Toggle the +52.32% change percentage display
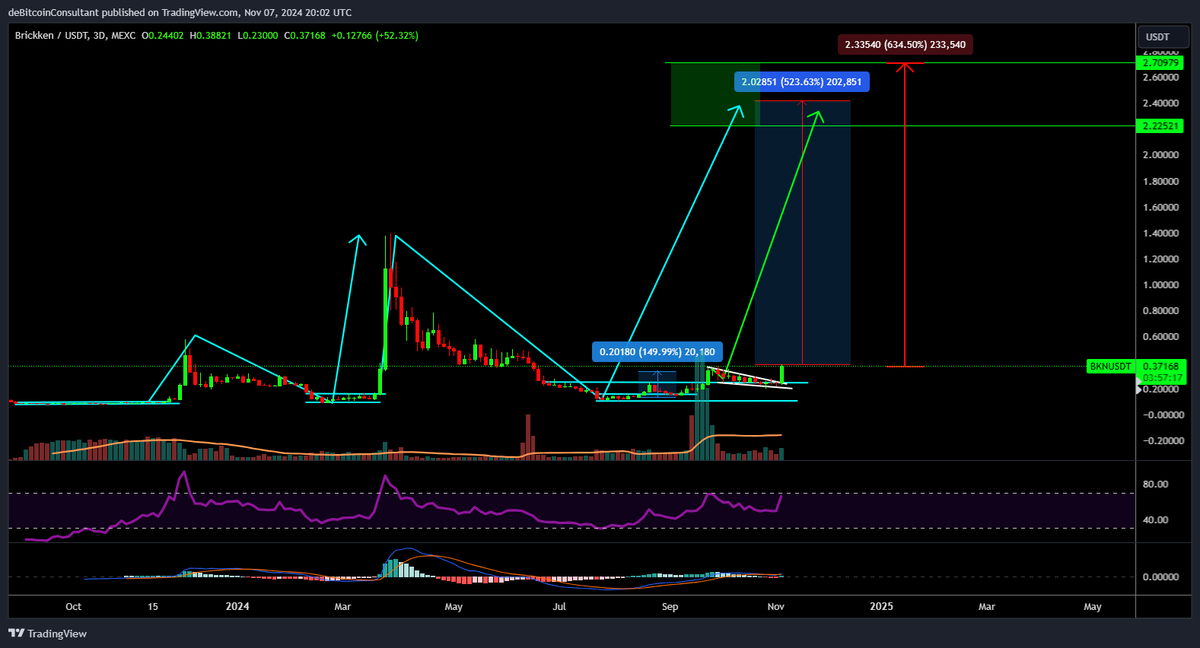This screenshot has width=1200, height=648. tap(396, 33)
